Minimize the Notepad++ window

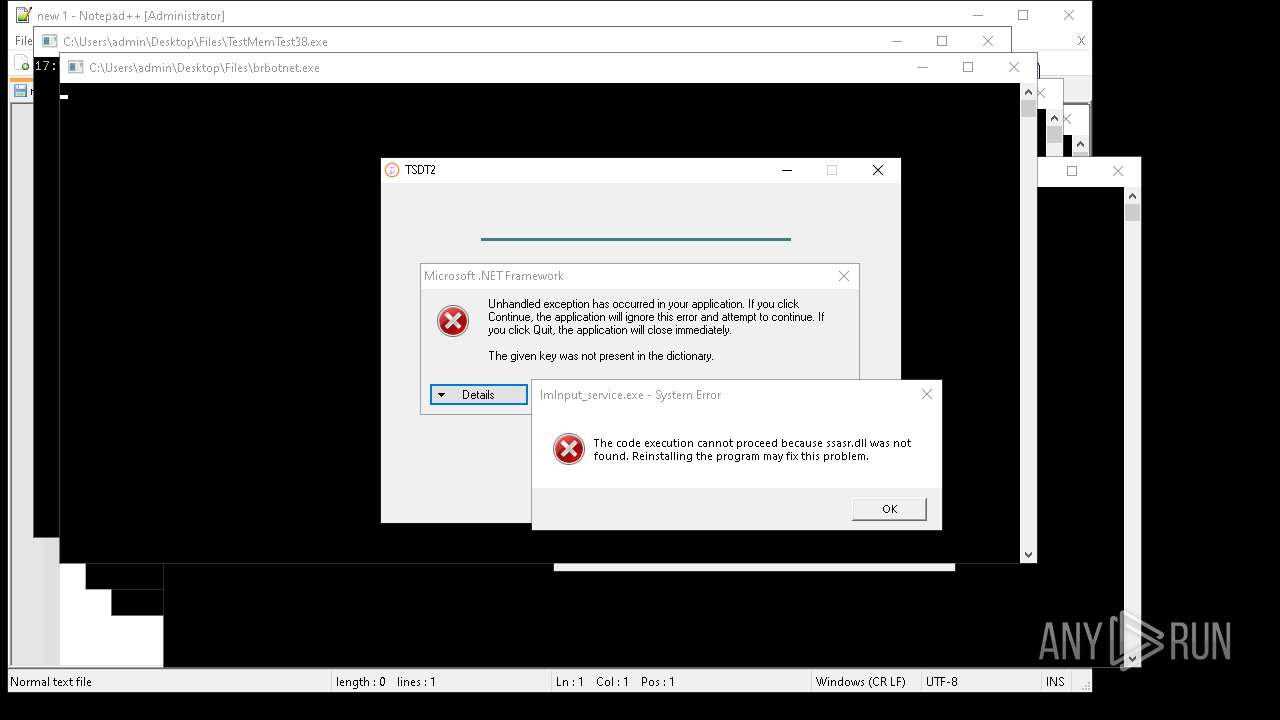[977, 15]
